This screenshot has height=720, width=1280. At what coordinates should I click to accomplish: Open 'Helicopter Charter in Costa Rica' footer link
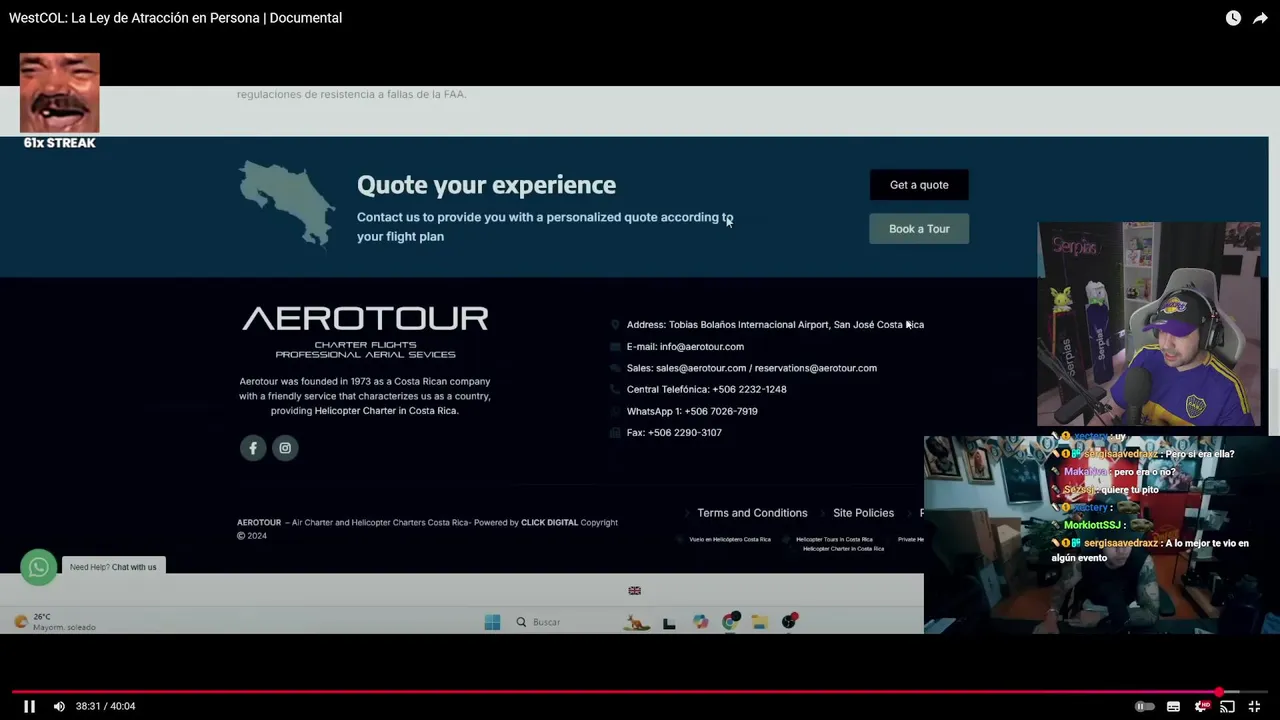pyautogui.click(x=843, y=549)
